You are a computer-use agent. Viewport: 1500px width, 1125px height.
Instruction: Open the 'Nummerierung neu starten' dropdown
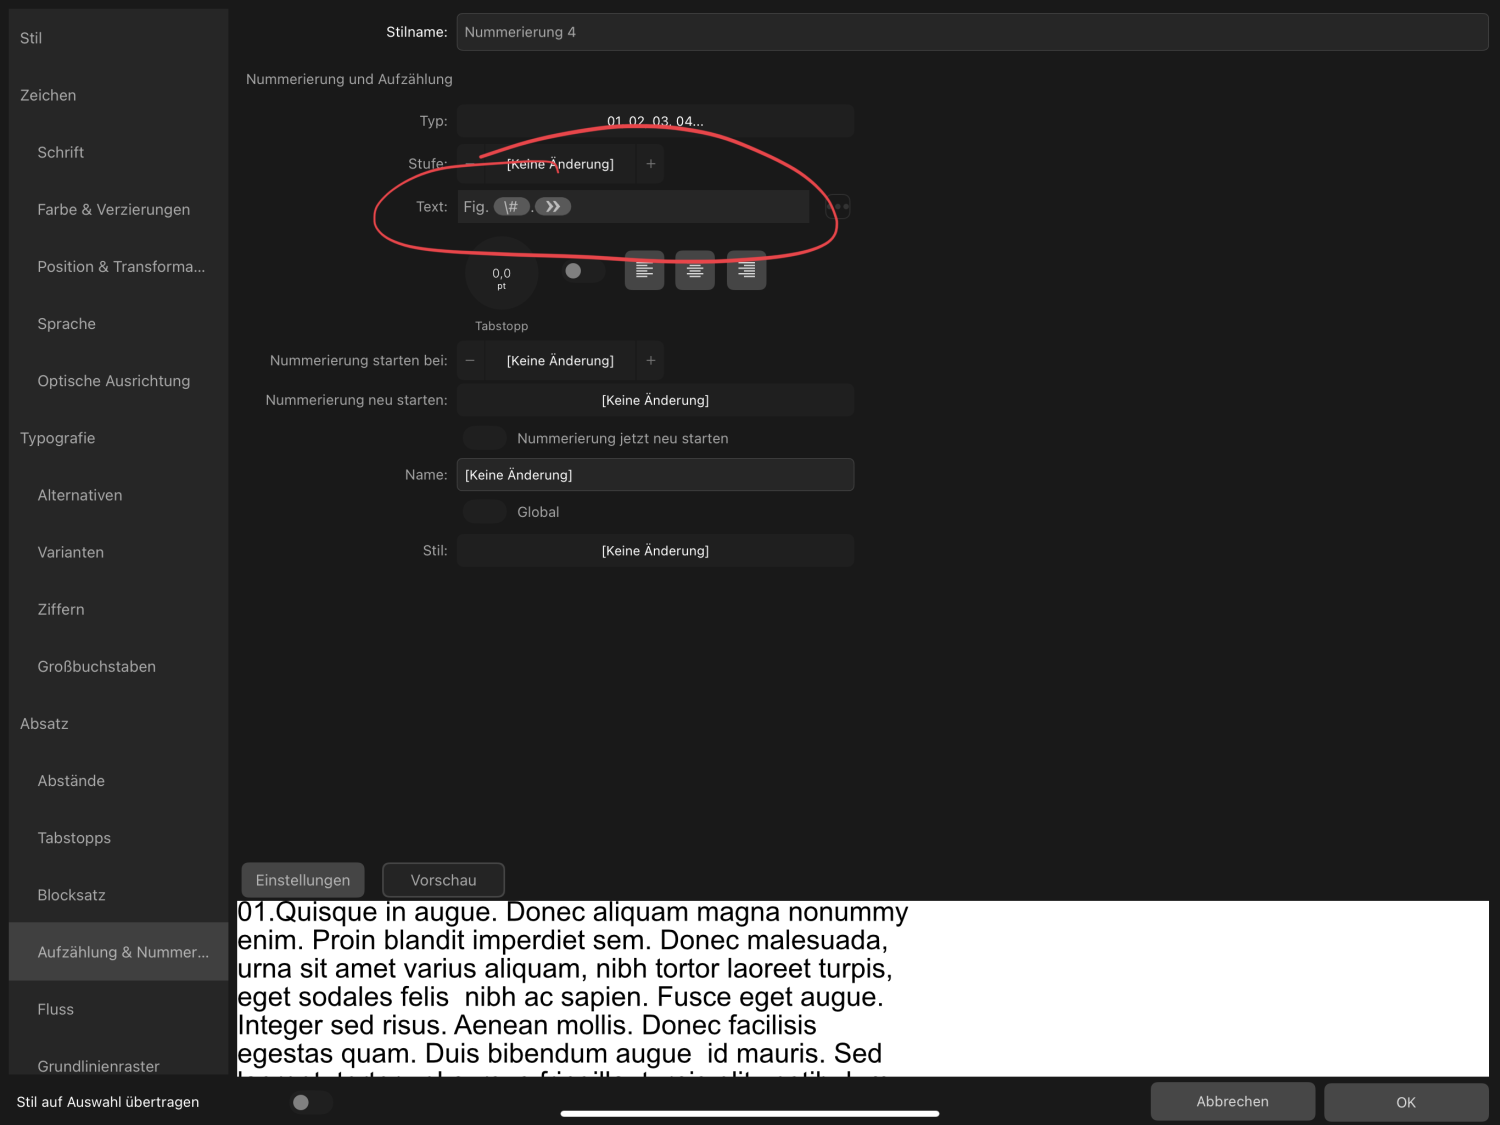click(x=655, y=399)
